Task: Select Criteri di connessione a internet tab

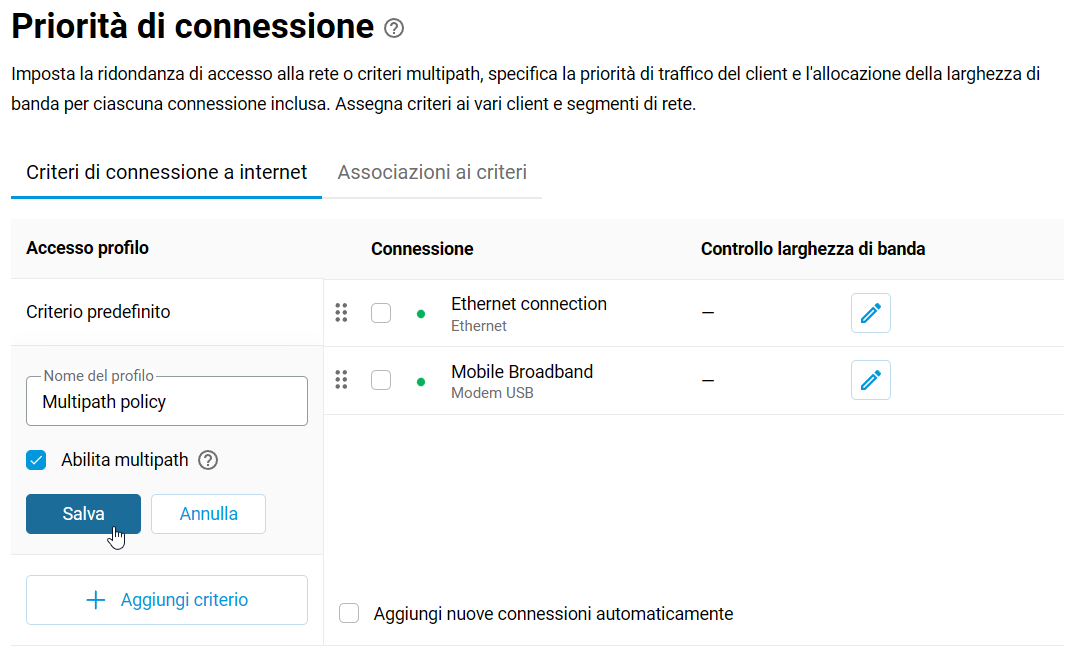Action: pos(167,172)
